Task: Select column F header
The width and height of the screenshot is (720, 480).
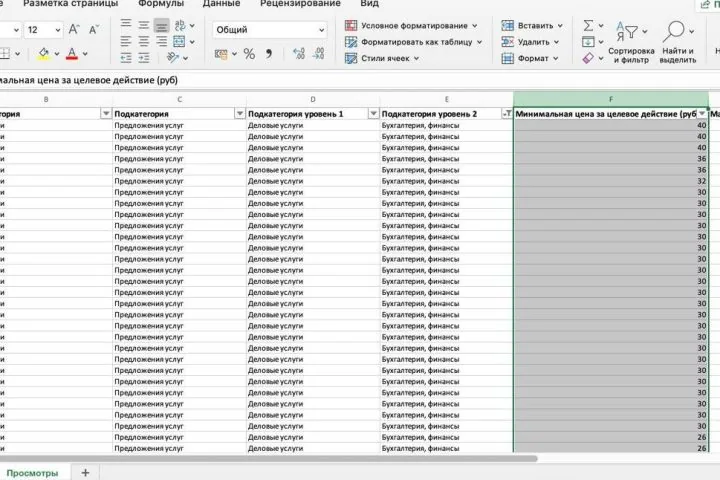Action: (611, 99)
